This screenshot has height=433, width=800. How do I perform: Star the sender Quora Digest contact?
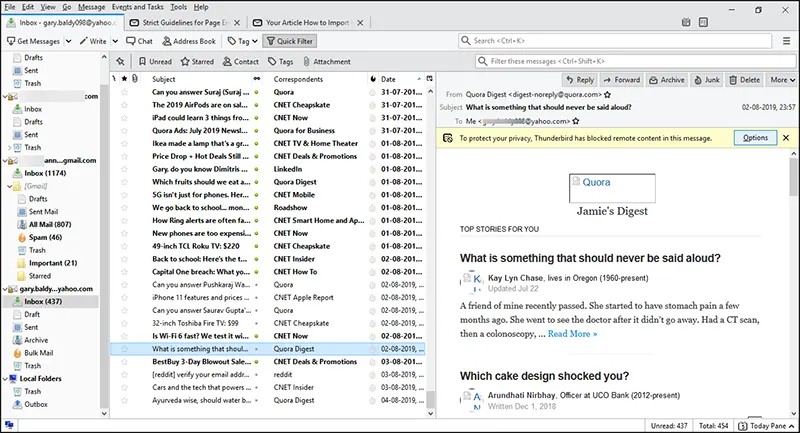pos(607,94)
